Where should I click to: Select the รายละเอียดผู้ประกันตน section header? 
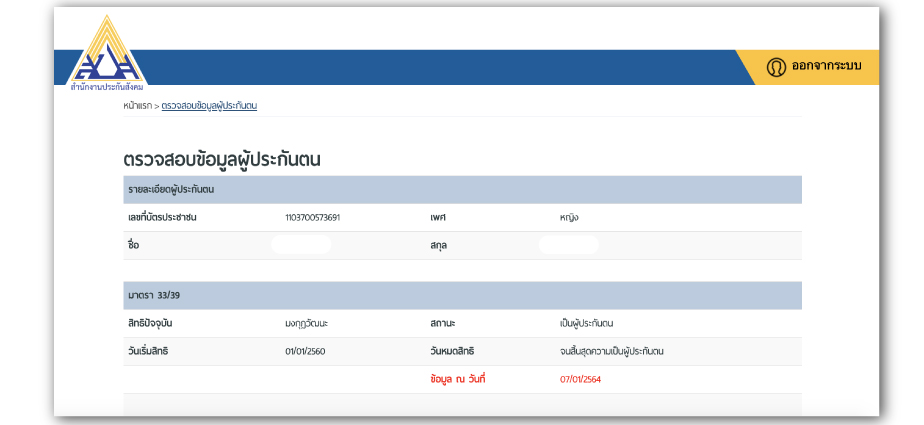point(171,189)
